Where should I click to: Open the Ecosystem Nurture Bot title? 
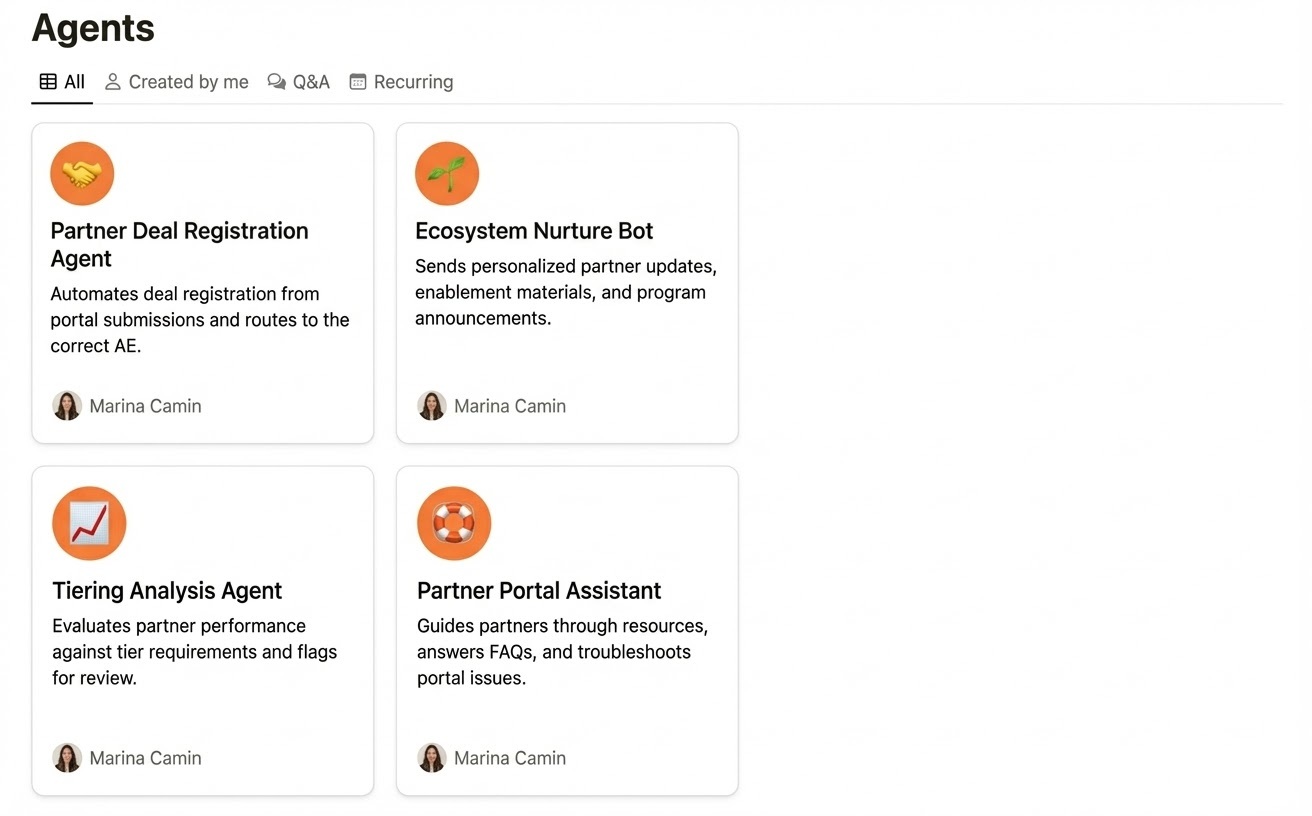534,231
